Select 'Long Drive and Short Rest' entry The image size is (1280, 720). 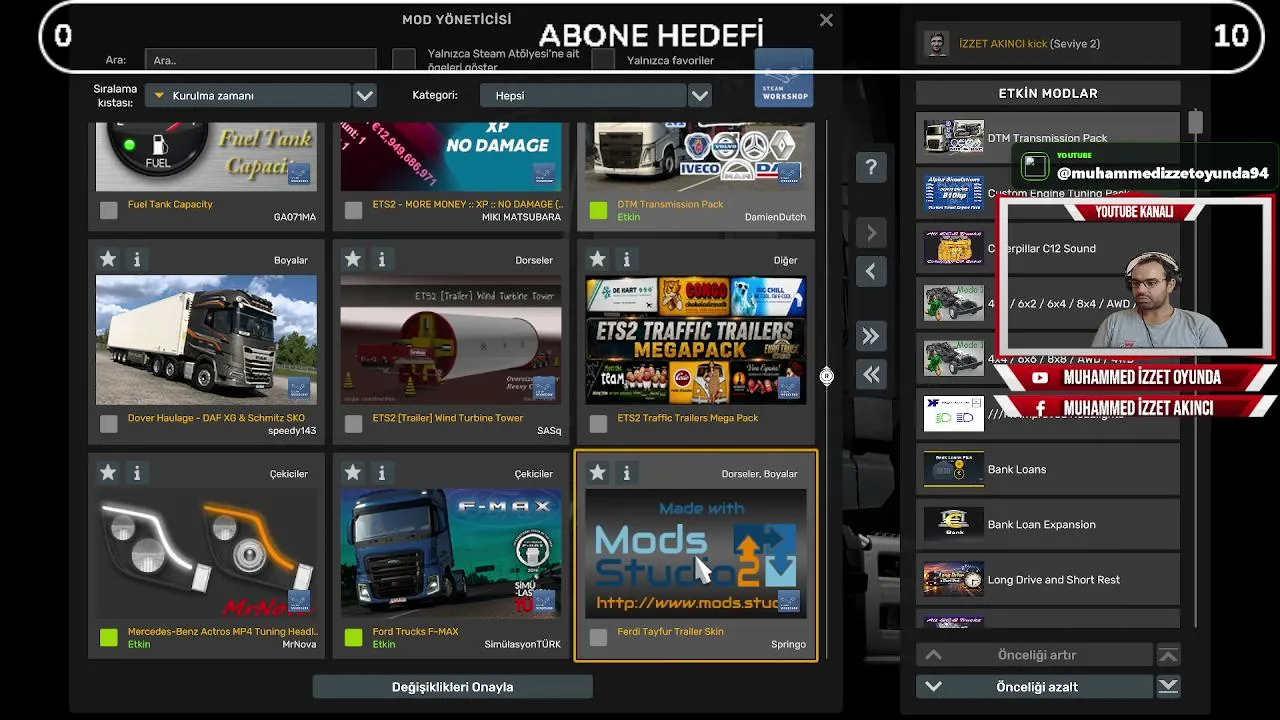(1048, 579)
